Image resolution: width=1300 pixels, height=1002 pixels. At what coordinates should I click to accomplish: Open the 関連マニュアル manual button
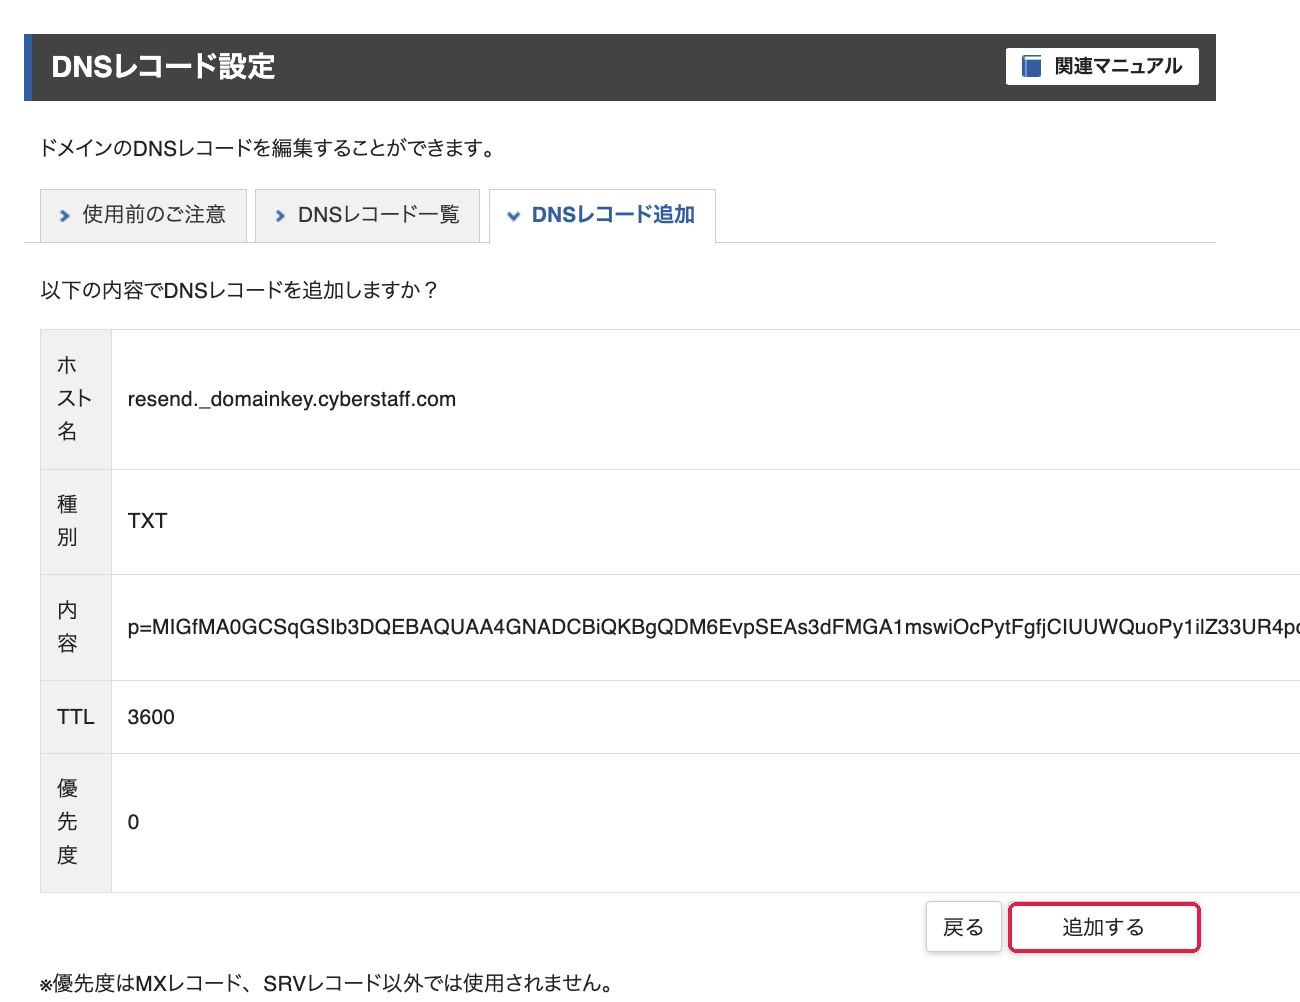pos(1102,66)
